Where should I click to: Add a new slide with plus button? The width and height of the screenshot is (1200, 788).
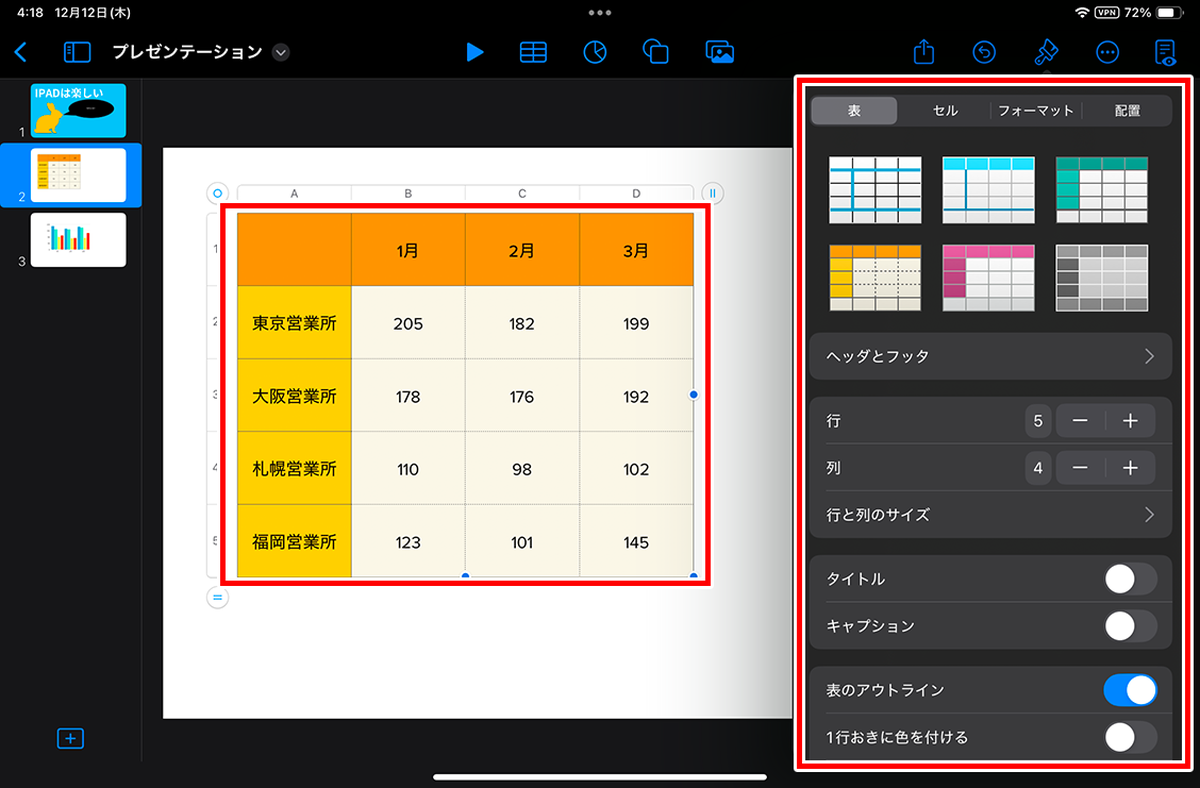[x=70, y=739]
